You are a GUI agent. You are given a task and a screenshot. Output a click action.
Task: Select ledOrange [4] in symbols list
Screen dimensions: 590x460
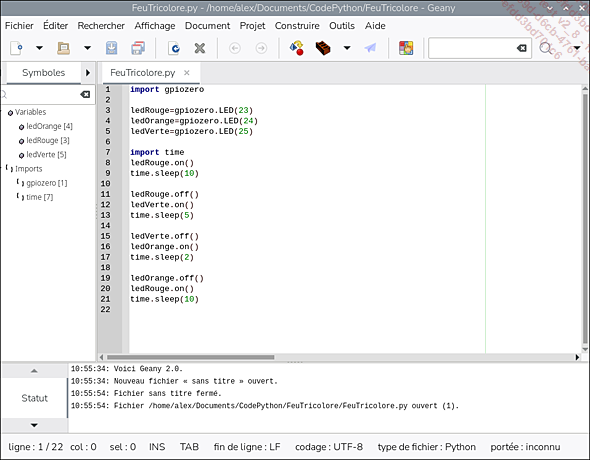tap(49, 126)
